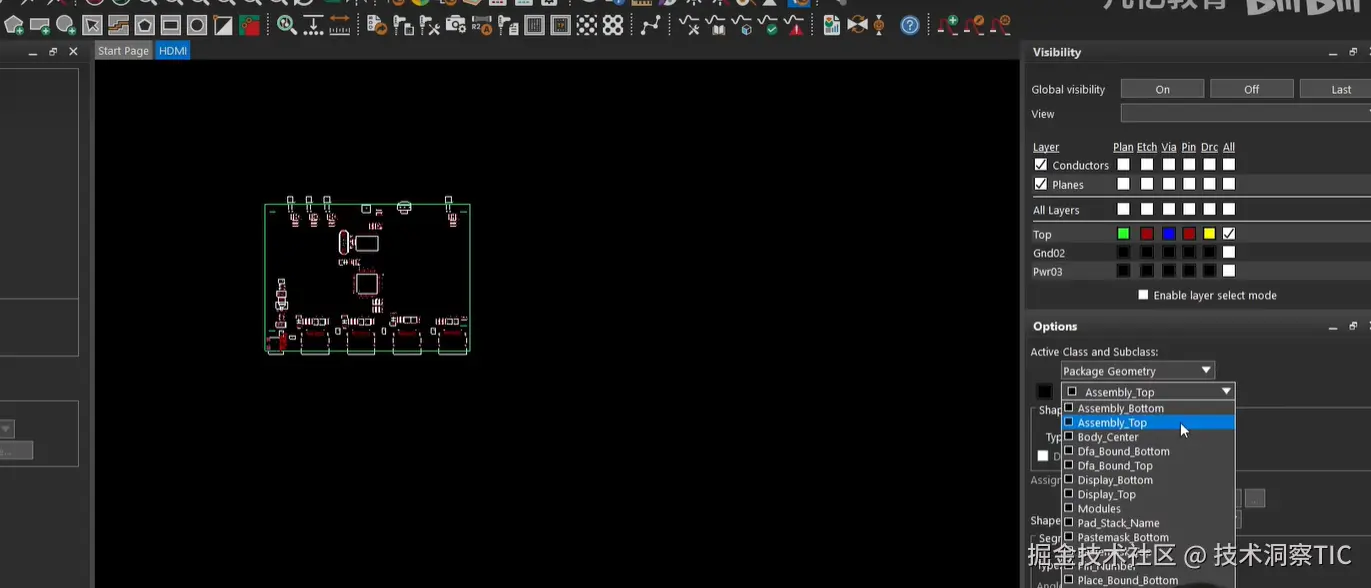Viewport: 1371px width, 588px height.
Task: Click the waveform with green checkmark icon
Action: click(x=768, y=25)
